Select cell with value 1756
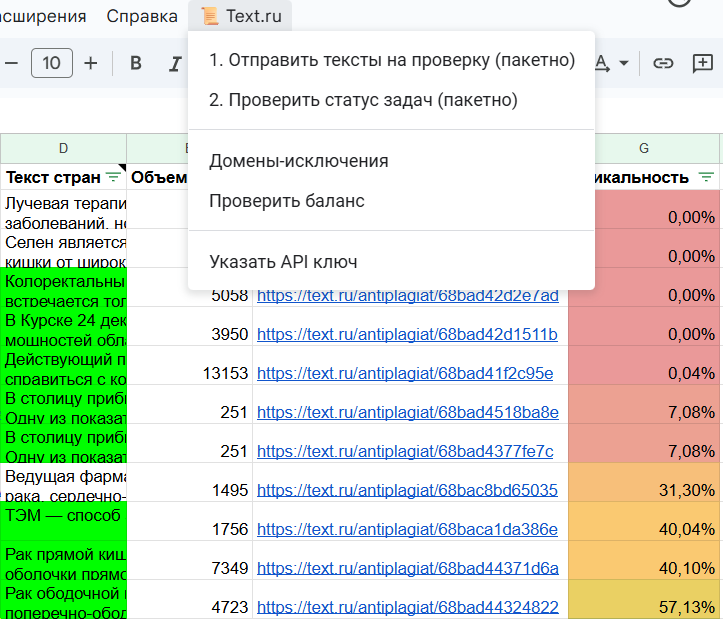The height and width of the screenshot is (619, 723). coord(190,521)
